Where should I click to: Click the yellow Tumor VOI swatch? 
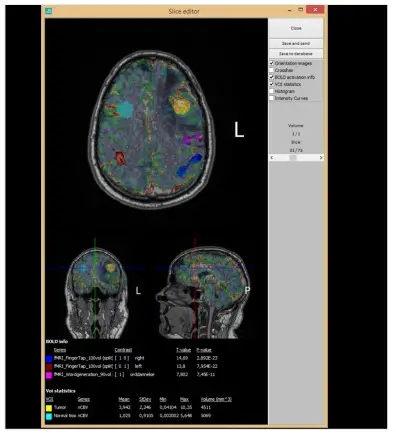point(49,408)
